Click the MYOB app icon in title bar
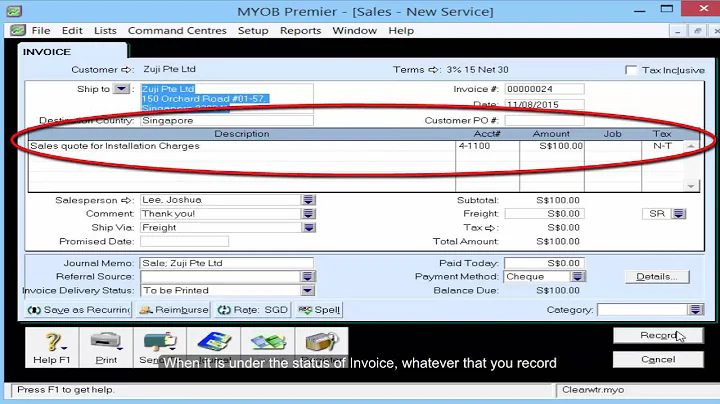The height and width of the screenshot is (404, 720). 15,11
